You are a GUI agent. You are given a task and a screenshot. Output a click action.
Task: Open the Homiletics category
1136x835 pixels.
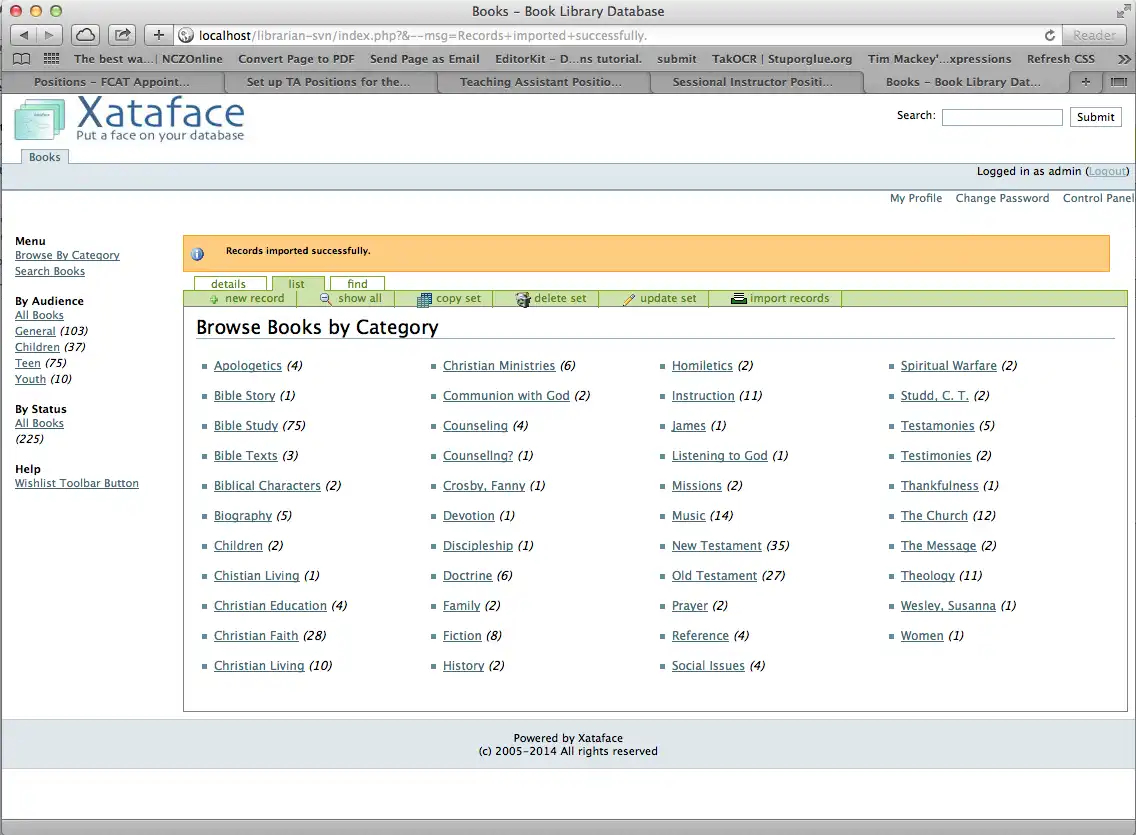[x=702, y=366]
